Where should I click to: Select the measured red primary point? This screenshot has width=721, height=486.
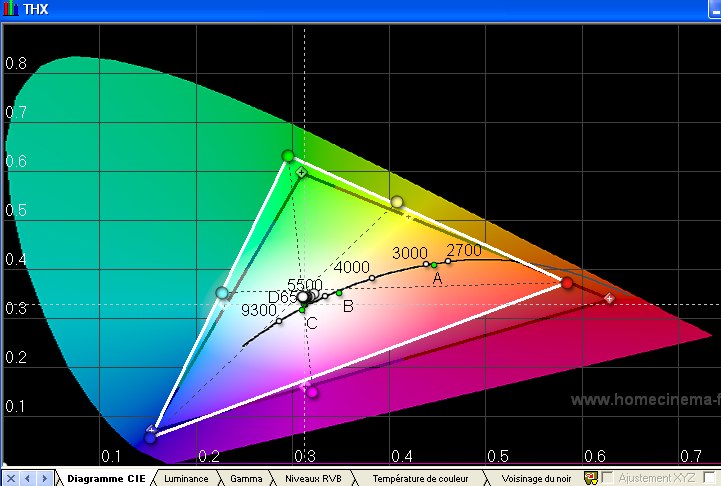(567, 283)
